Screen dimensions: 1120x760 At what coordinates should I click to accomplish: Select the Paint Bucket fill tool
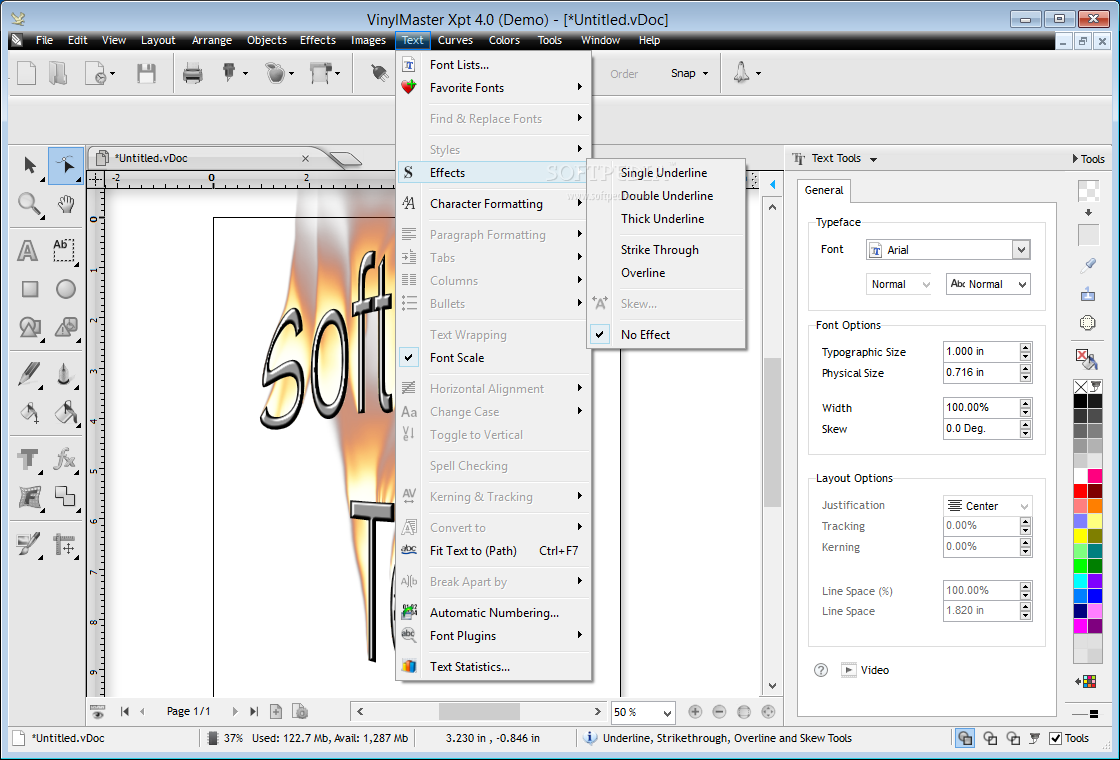29,412
